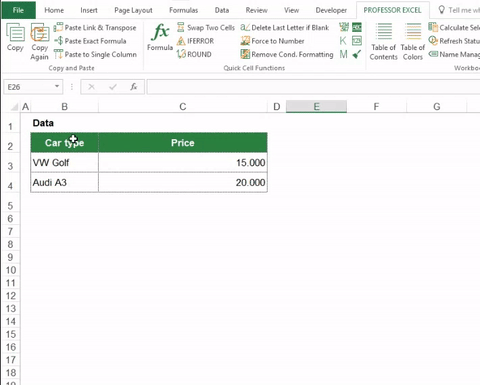Switch to the Insert tab
Image resolution: width=480 pixels, height=385 pixels.
(x=89, y=10)
